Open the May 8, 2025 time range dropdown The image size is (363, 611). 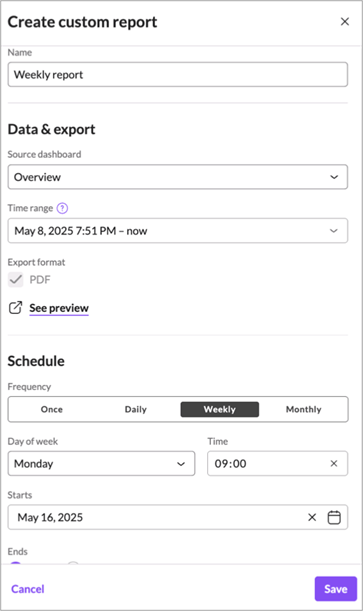pyautogui.click(x=178, y=231)
